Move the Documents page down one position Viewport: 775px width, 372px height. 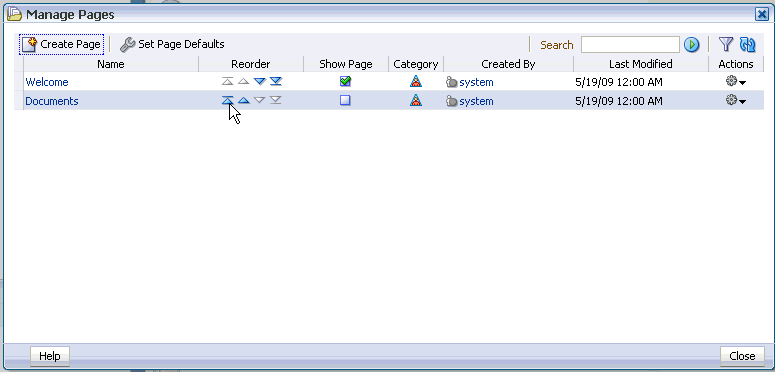point(259,100)
